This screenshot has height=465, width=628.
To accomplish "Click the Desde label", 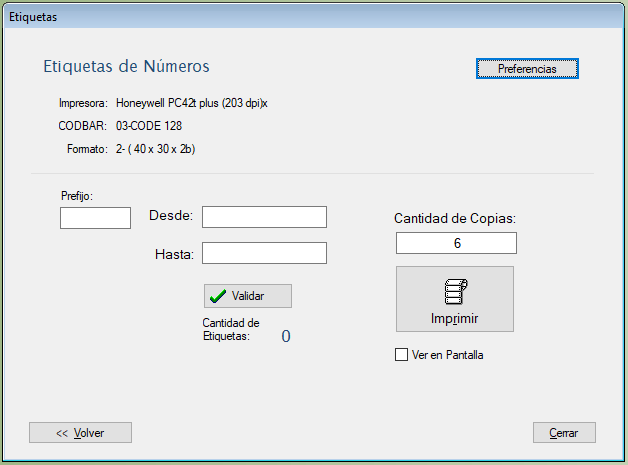I will (x=170, y=216).
